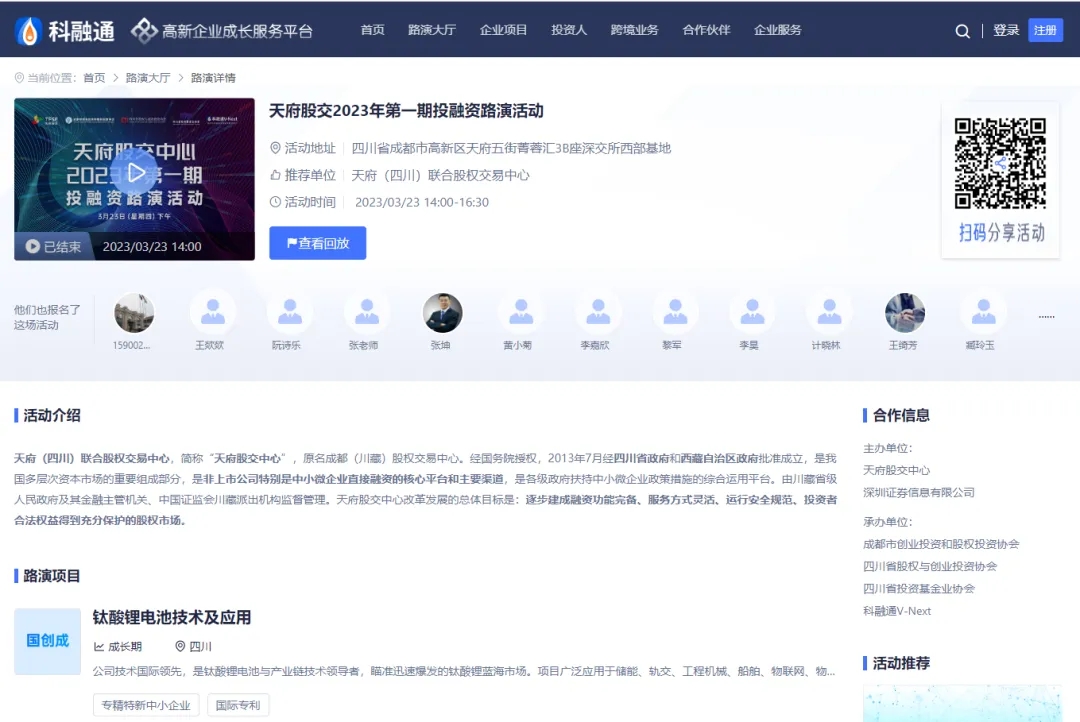
Task: Click the 路演项目 section heading
Action: click(52, 576)
